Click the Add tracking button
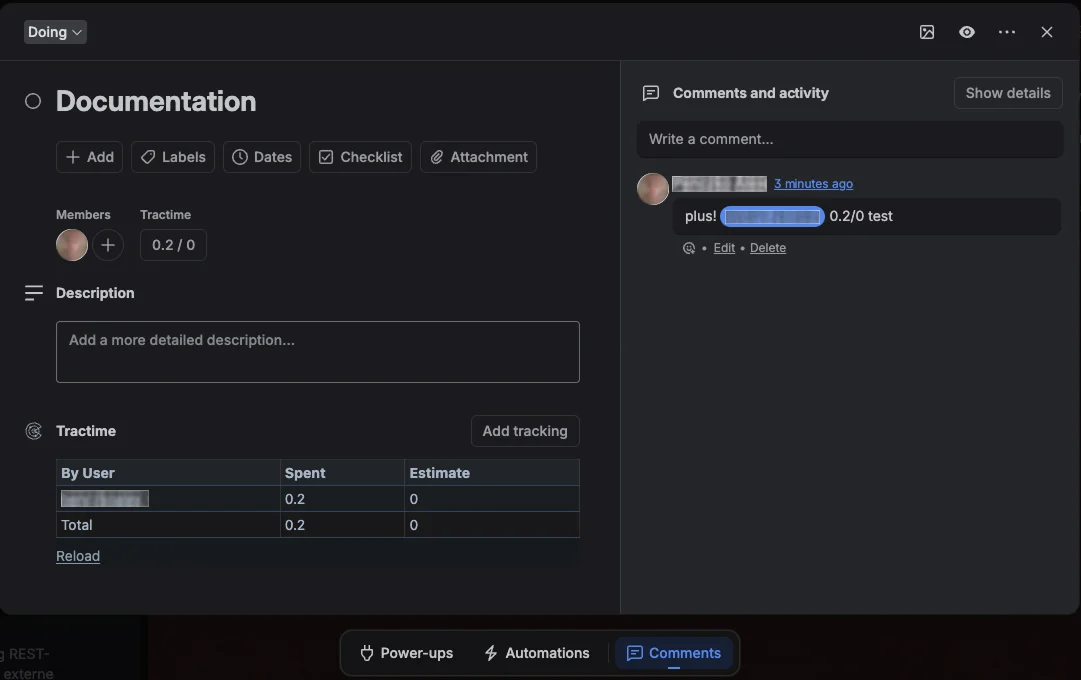This screenshot has width=1081, height=680. point(525,431)
